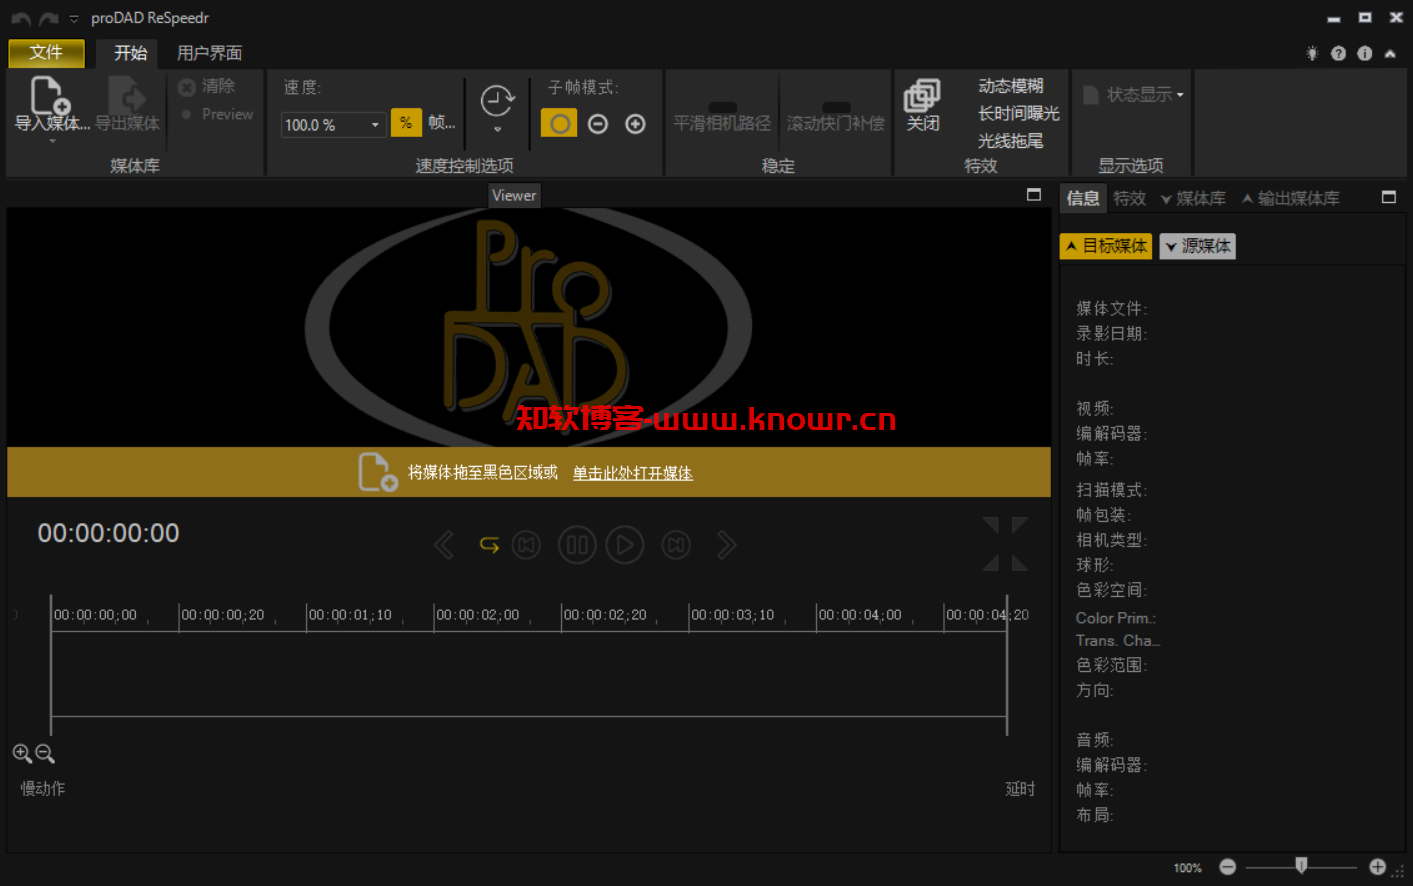1413x886 pixels.
Task: Click the fullscreen expand icon
Action: pos(1005,544)
